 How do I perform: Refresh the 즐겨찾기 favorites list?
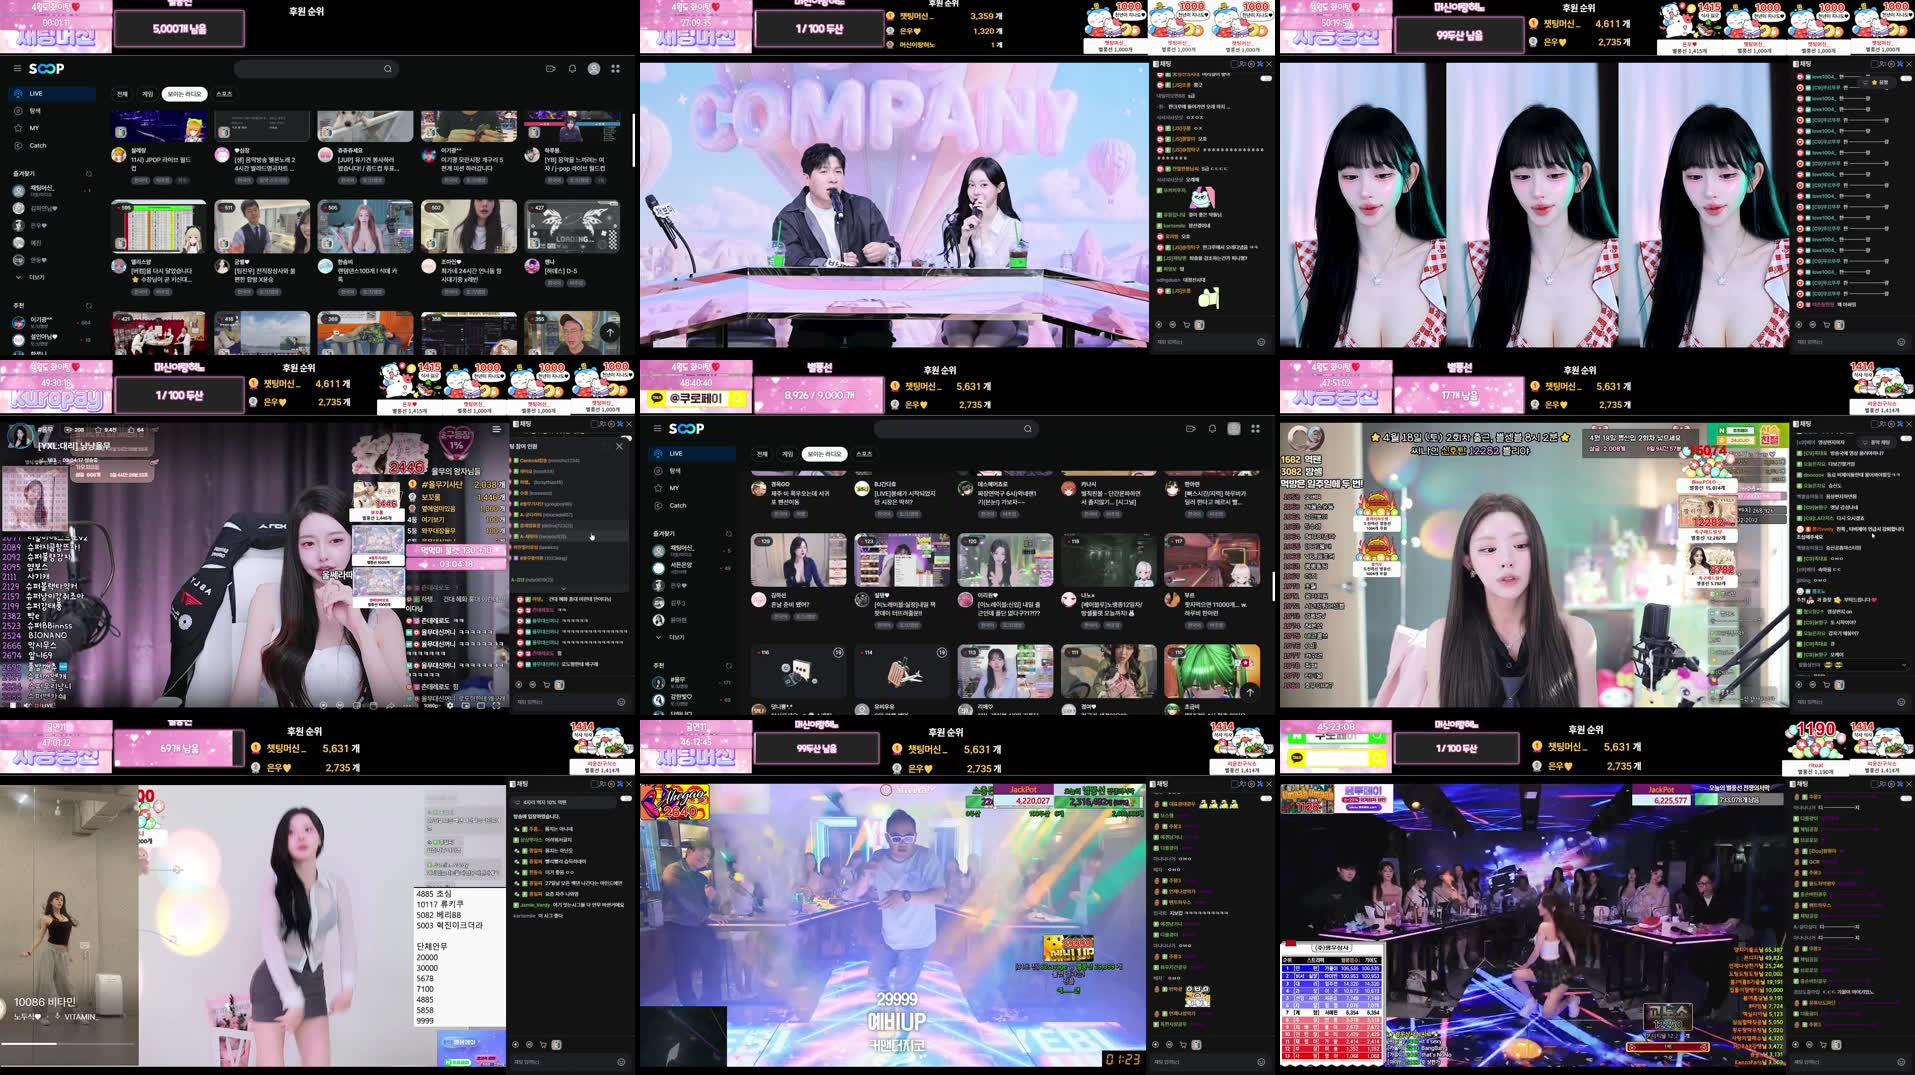pyautogui.click(x=89, y=174)
